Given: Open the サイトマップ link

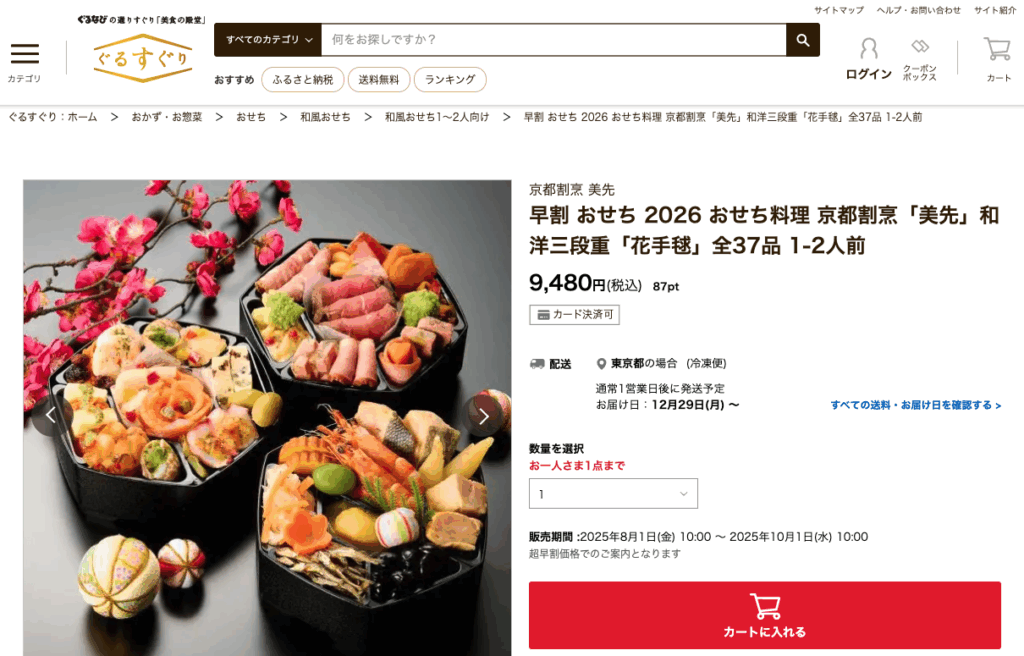Looking at the screenshot, I should pos(839,10).
